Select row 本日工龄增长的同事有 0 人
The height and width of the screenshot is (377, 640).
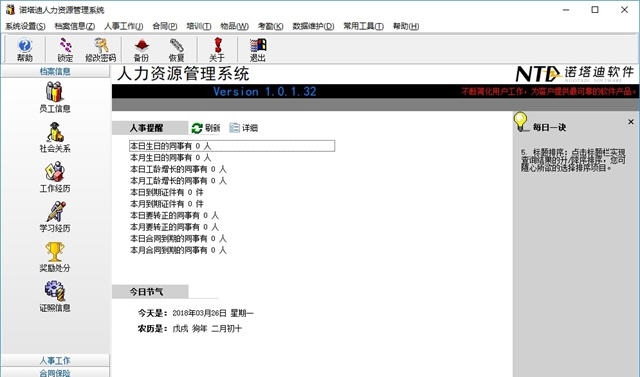[178, 169]
